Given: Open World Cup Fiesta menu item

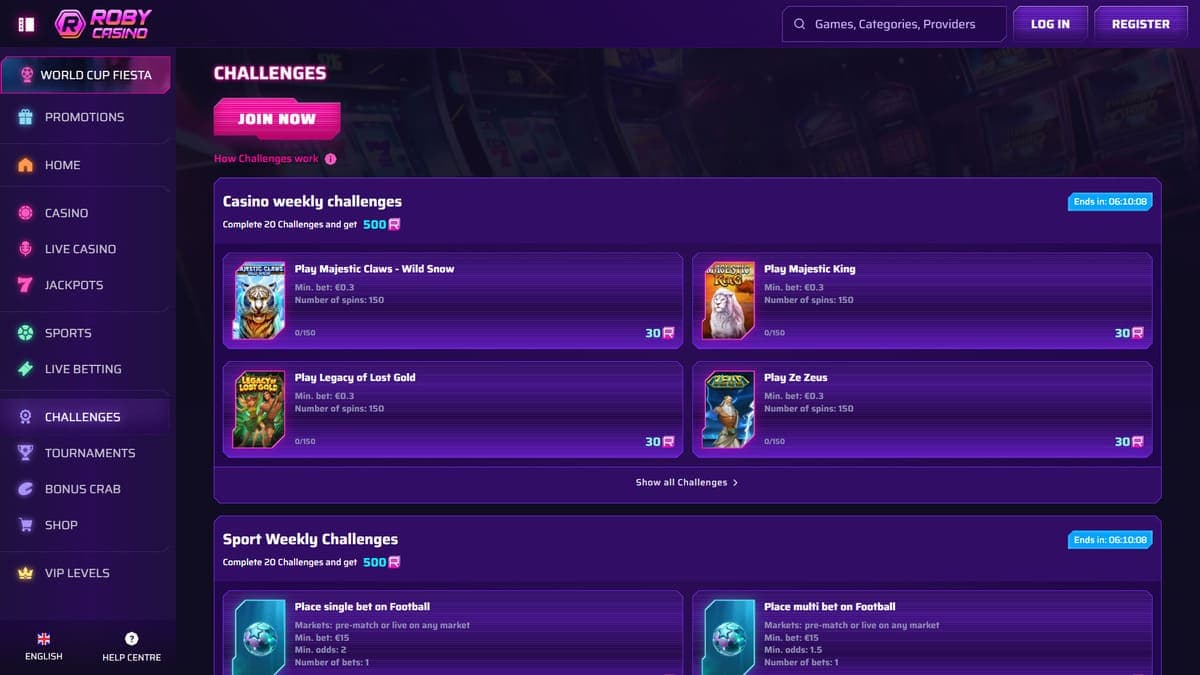Looking at the screenshot, I should (x=85, y=75).
